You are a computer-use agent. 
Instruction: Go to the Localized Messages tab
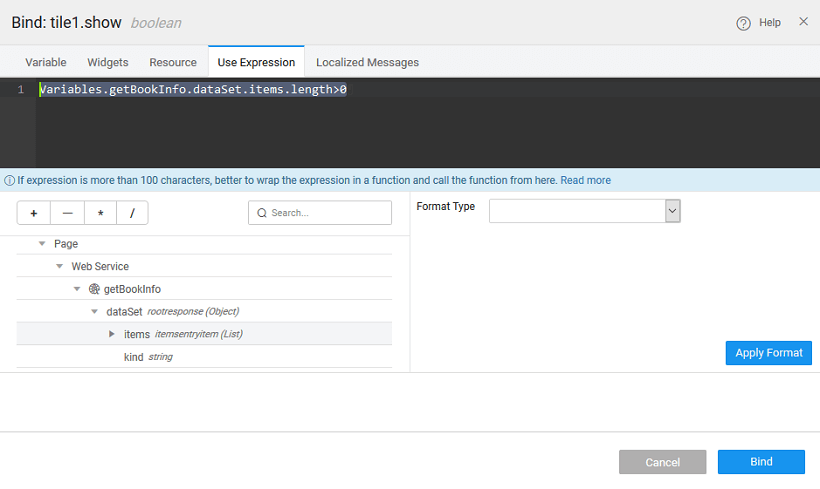[367, 62]
